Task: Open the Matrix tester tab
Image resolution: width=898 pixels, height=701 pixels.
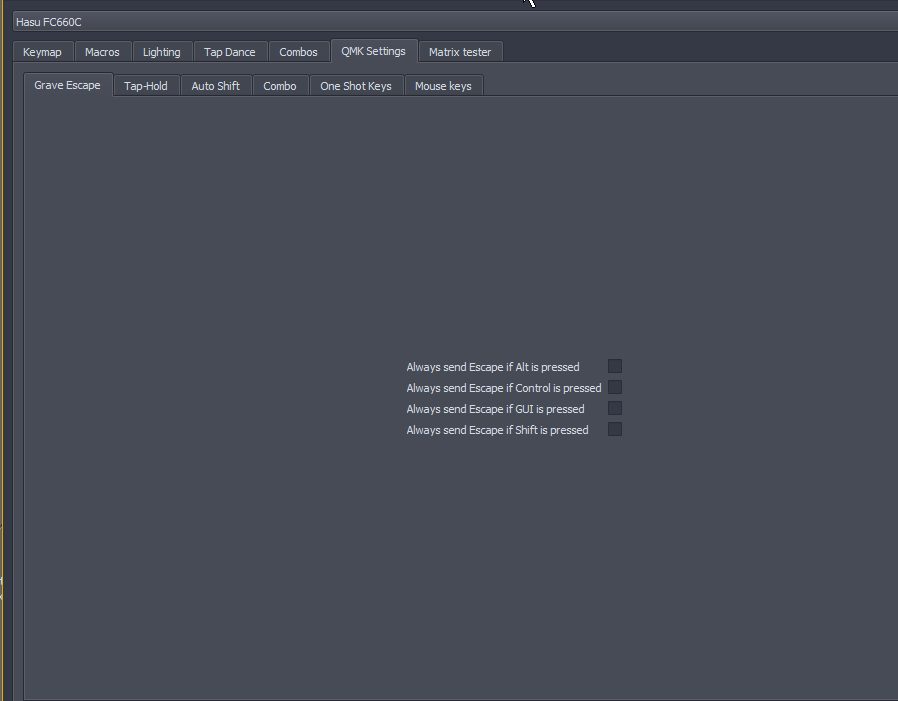Action: (460, 52)
